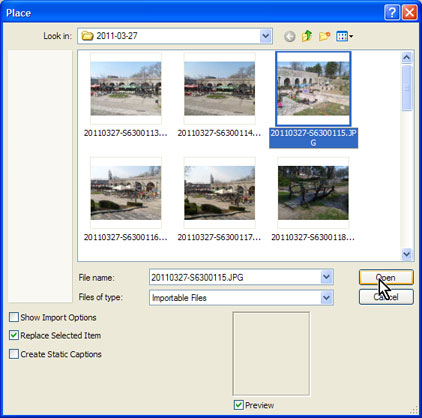422x418 pixels.
Task: Expand the Look in folder dropdown
Action: [265, 36]
